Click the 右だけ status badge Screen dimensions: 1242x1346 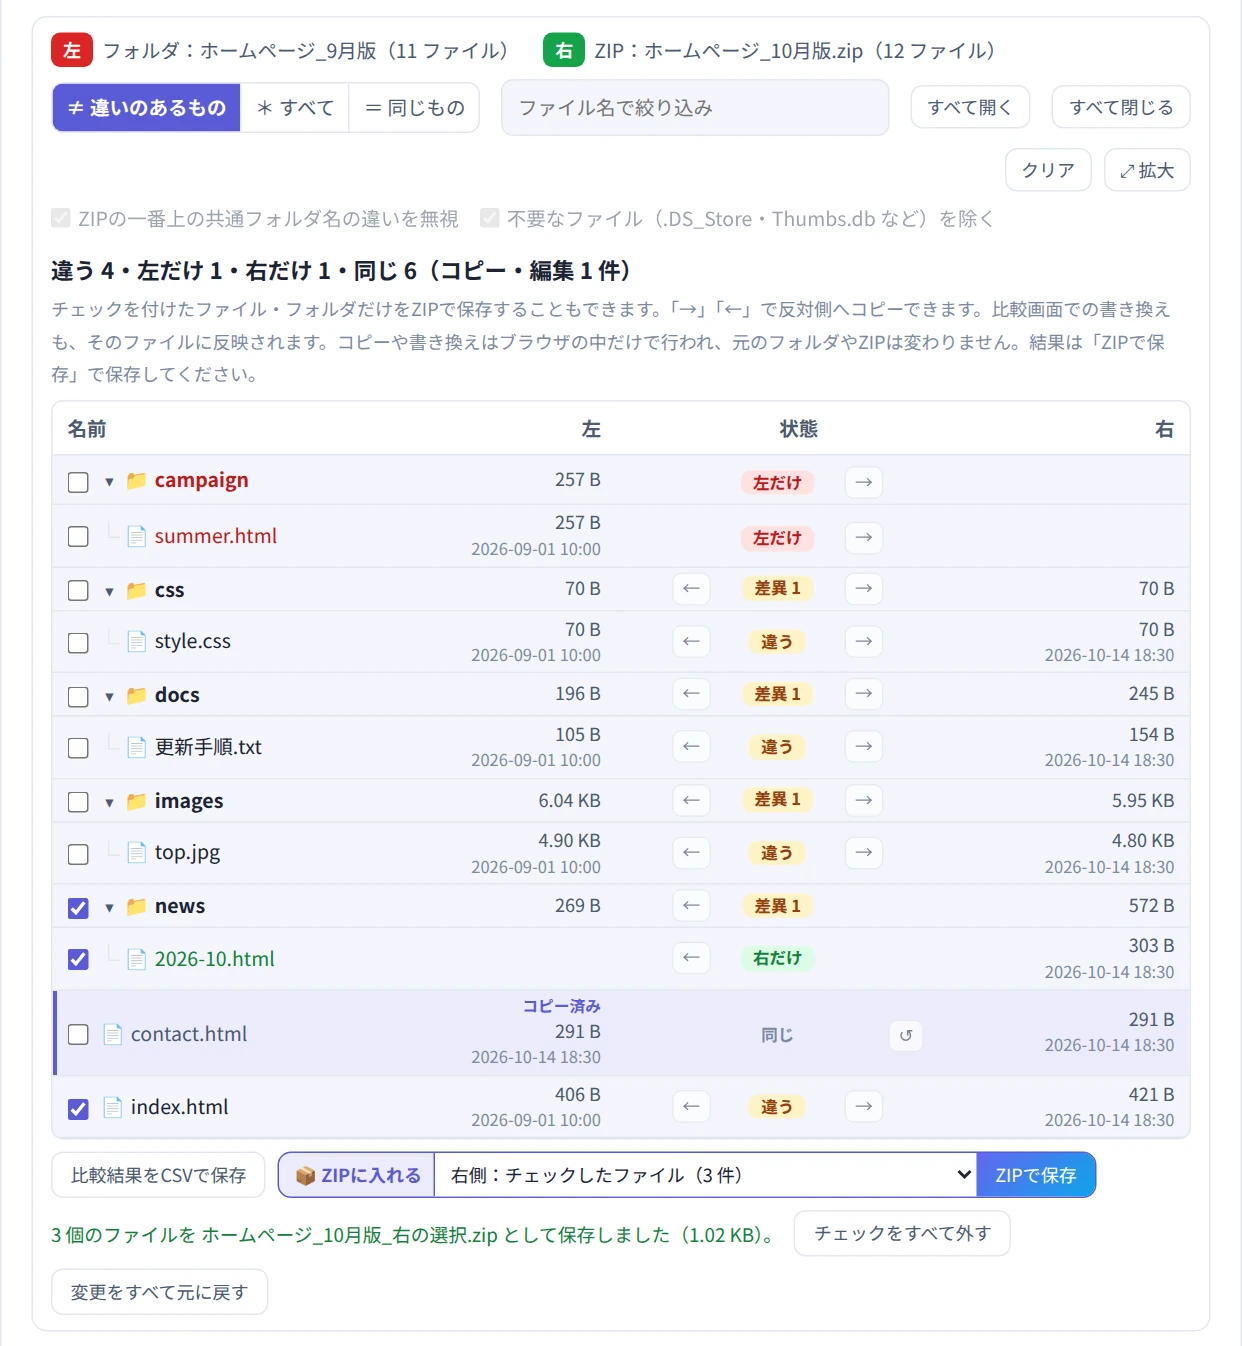point(777,958)
